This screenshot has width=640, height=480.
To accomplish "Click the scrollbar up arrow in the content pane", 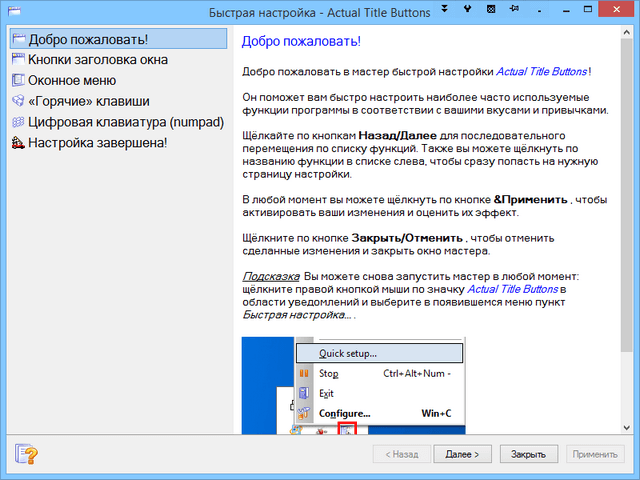I will tap(628, 35).
